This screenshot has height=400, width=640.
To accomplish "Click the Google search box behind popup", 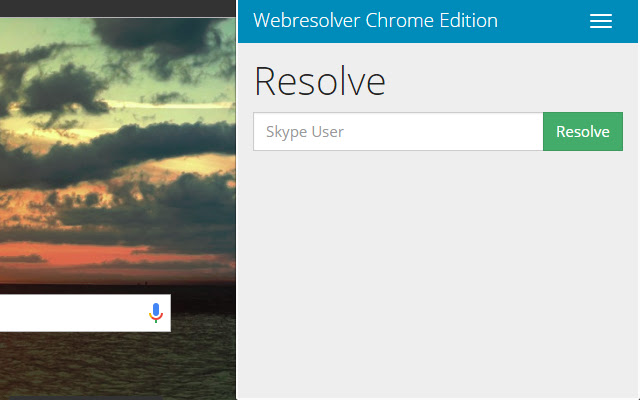I will click(85, 313).
